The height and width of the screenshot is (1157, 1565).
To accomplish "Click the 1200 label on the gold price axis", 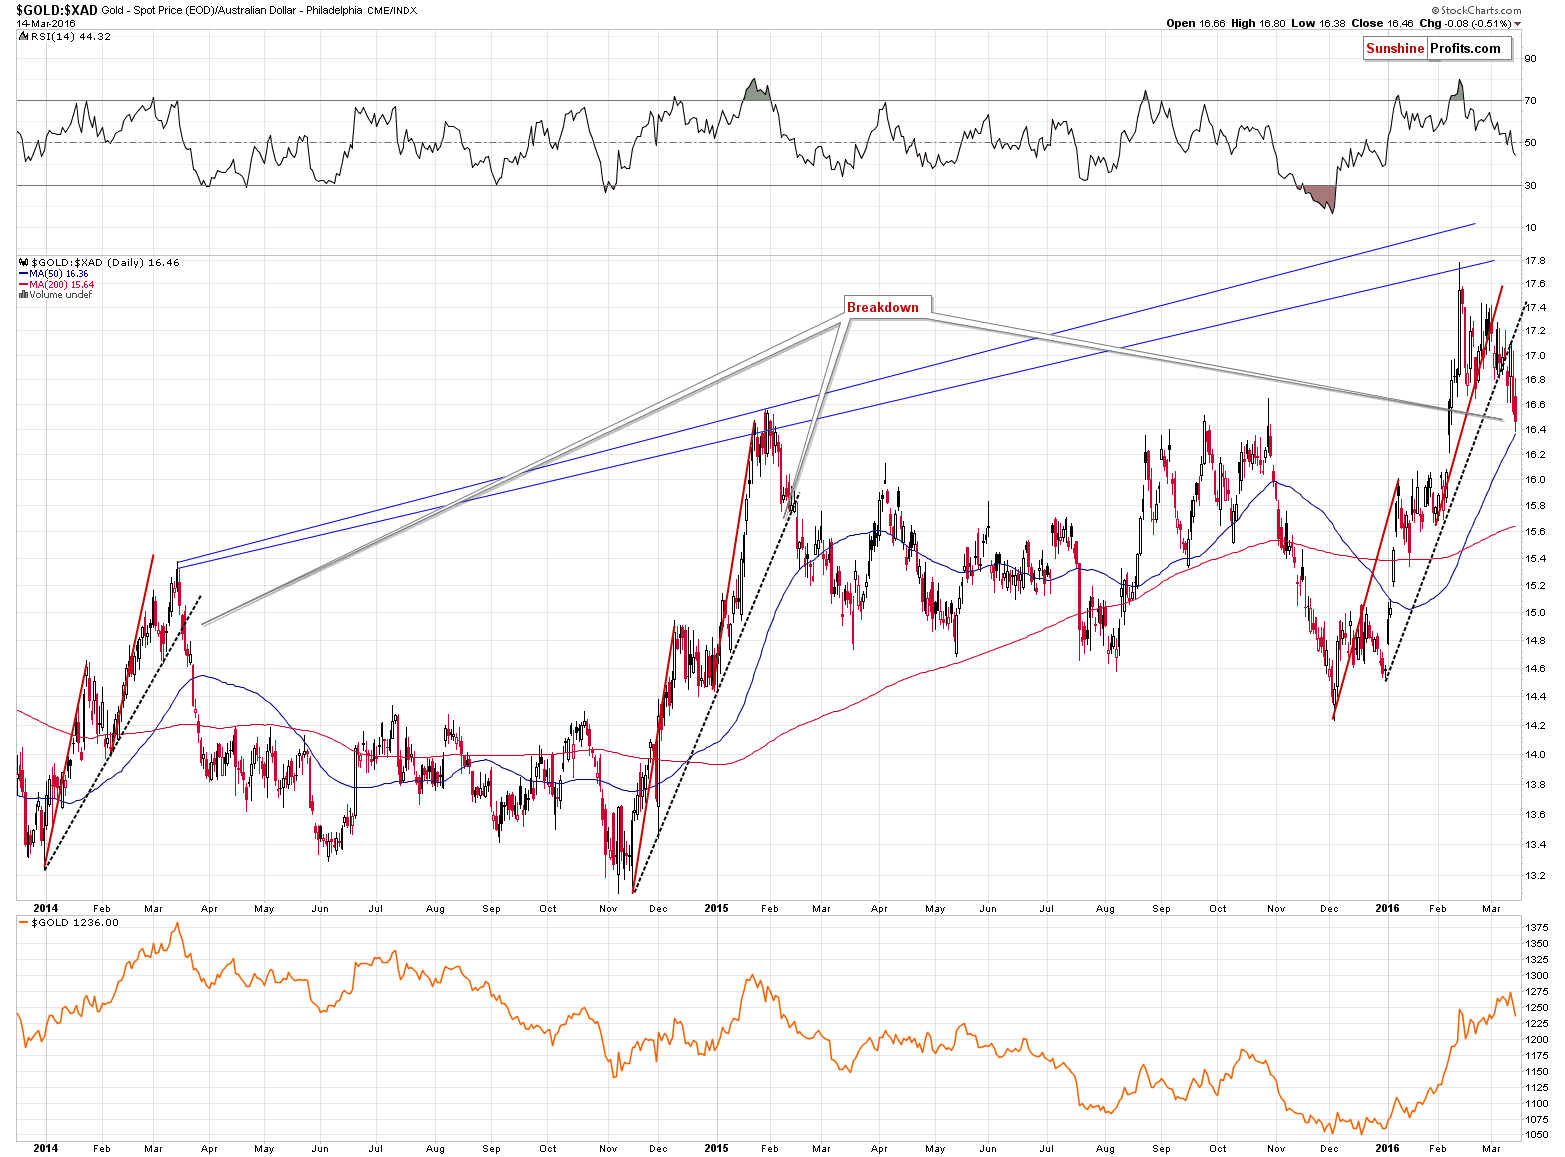I will pos(1537,1040).
